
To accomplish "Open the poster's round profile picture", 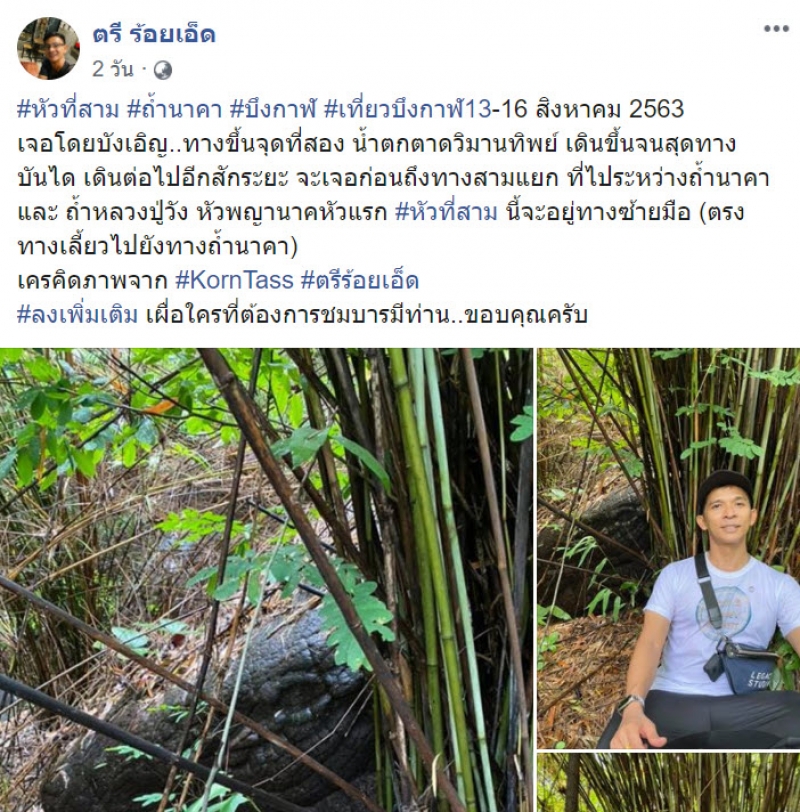I will 48,48.
